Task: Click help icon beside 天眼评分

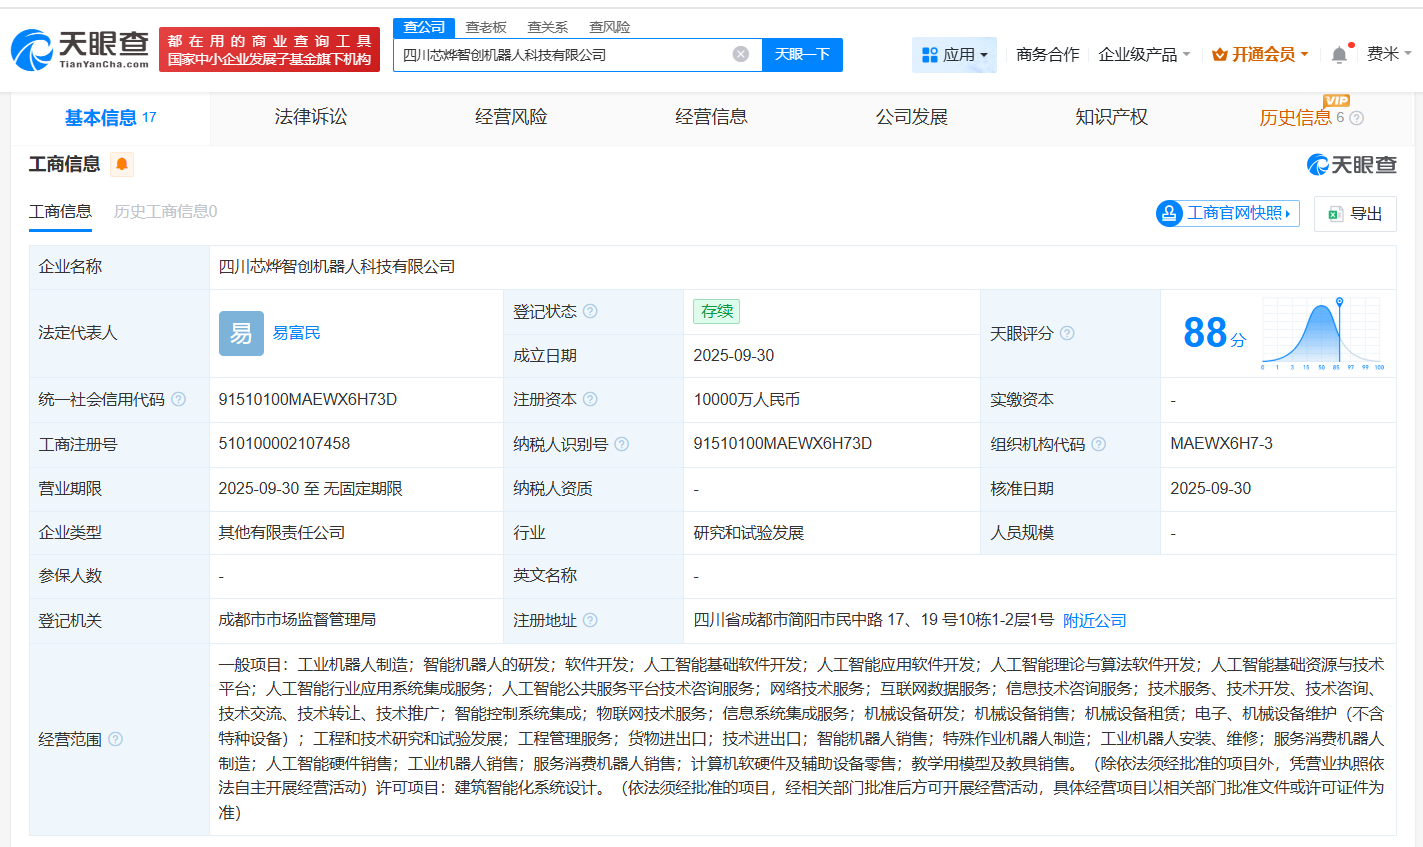Action: (x=1067, y=333)
